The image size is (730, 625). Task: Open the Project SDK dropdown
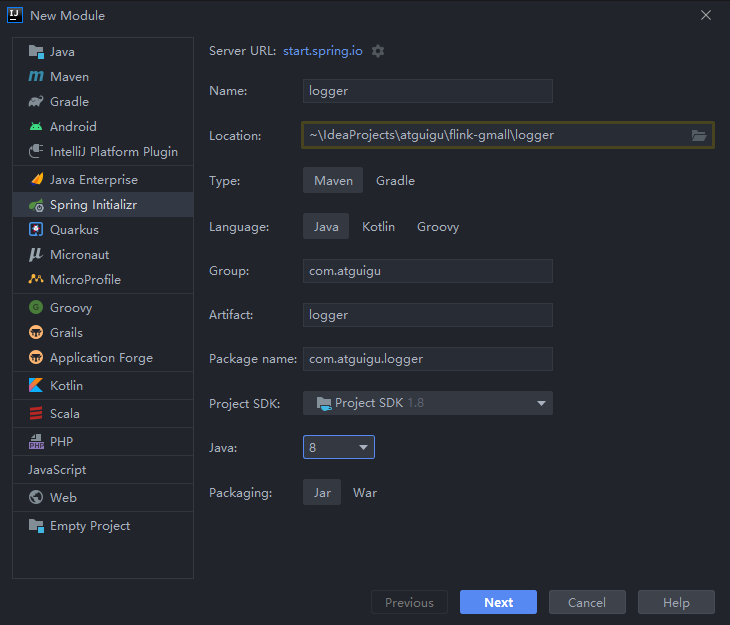tap(427, 403)
